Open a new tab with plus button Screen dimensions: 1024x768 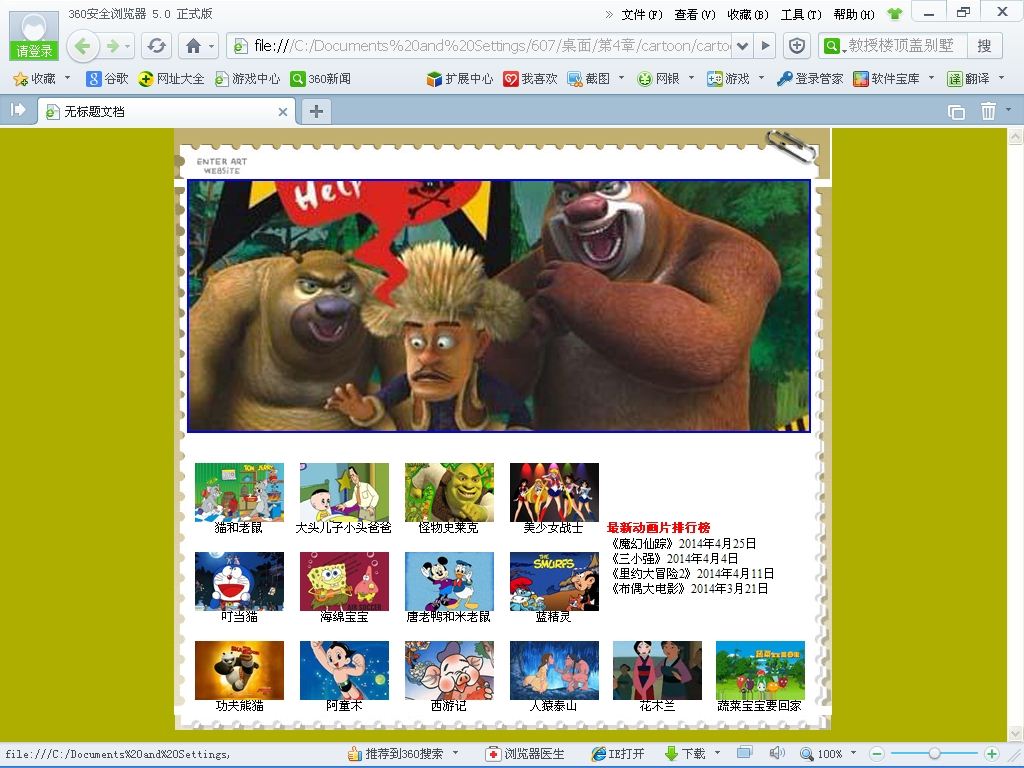point(316,112)
